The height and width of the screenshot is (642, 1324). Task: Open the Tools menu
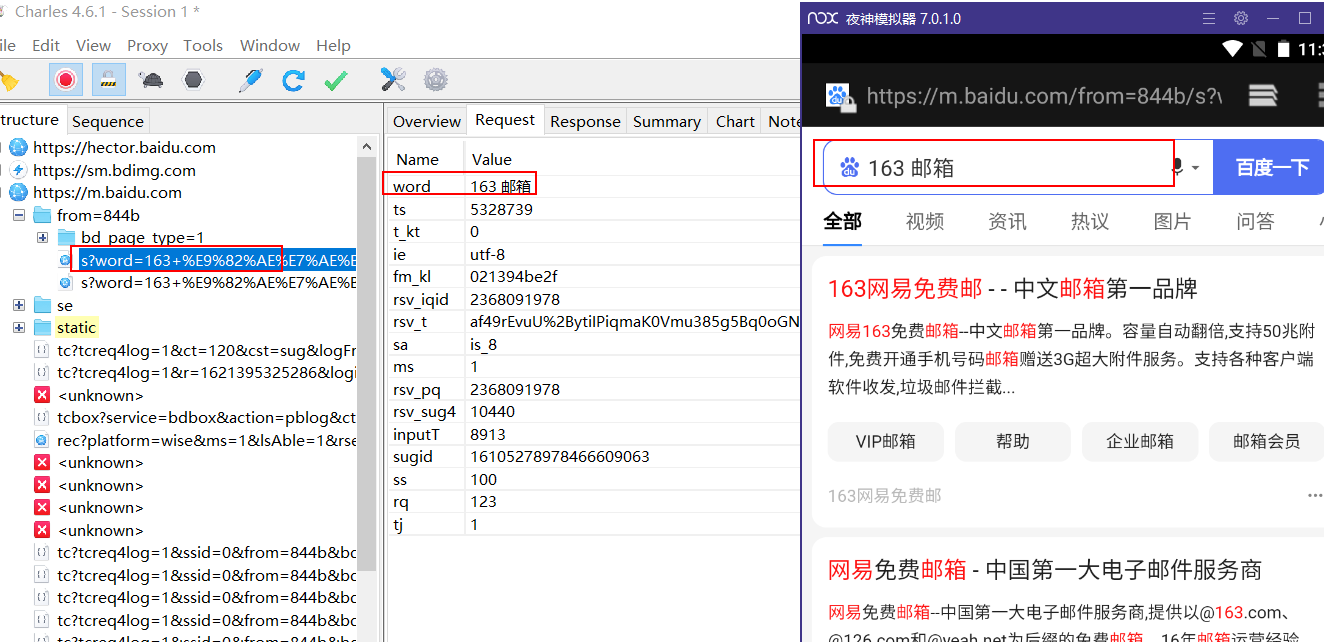[x=203, y=45]
